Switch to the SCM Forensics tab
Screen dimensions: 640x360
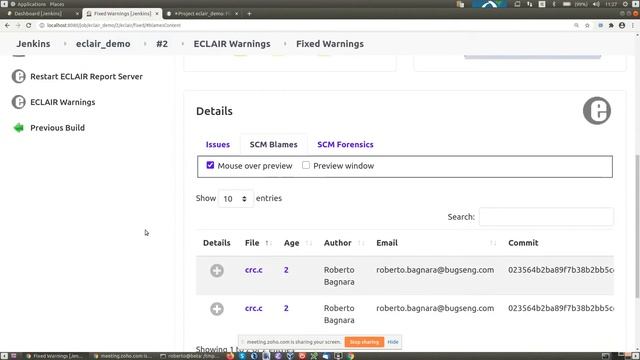[345, 144]
